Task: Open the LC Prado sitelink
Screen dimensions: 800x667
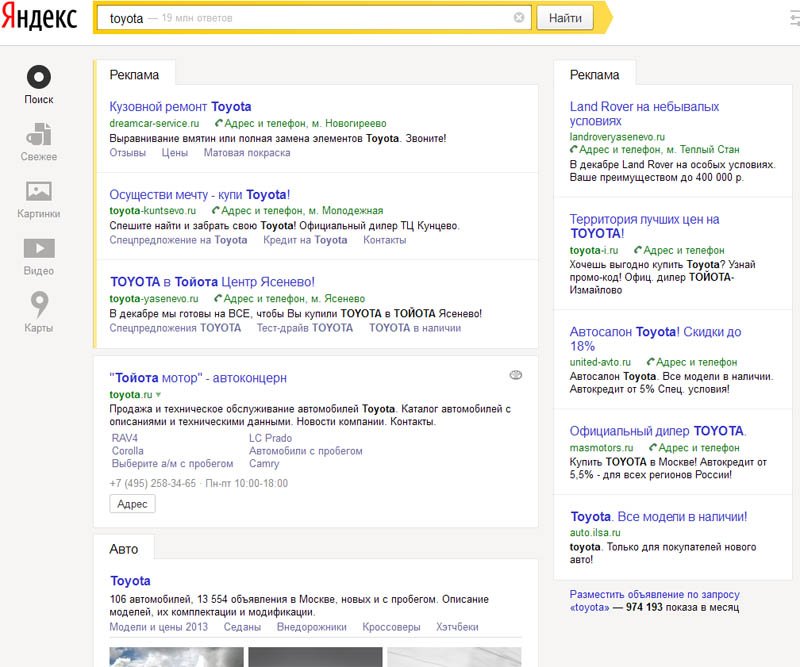Action: (270, 438)
